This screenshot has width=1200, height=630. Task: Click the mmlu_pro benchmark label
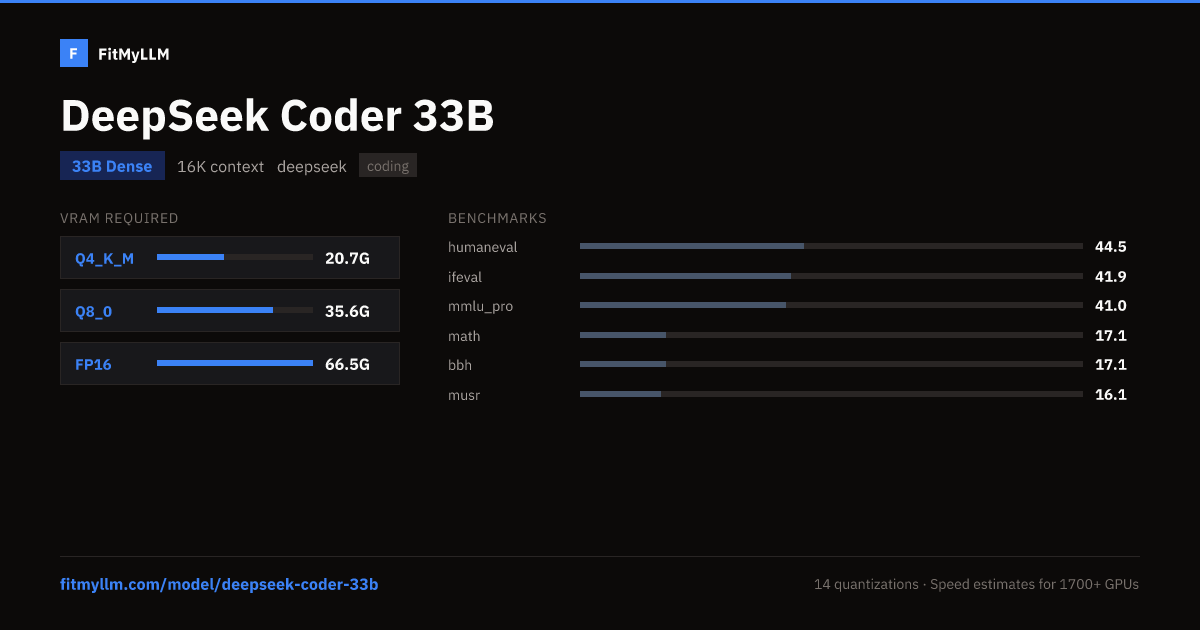pyautogui.click(x=480, y=306)
